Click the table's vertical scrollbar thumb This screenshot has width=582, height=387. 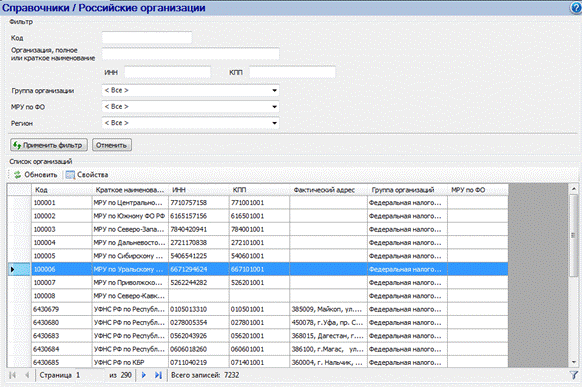point(573,235)
